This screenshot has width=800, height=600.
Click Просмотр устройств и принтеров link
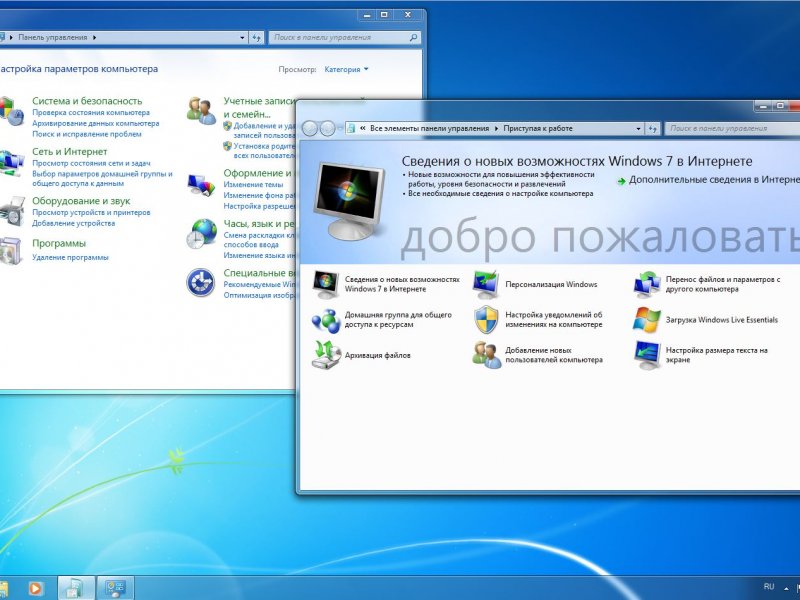[91, 212]
